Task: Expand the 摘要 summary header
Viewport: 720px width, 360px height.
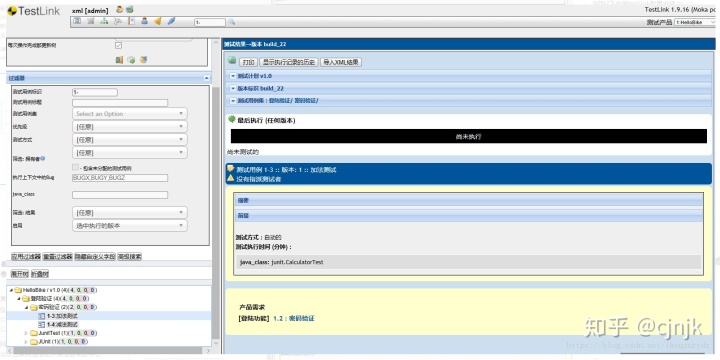Action: point(468,201)
